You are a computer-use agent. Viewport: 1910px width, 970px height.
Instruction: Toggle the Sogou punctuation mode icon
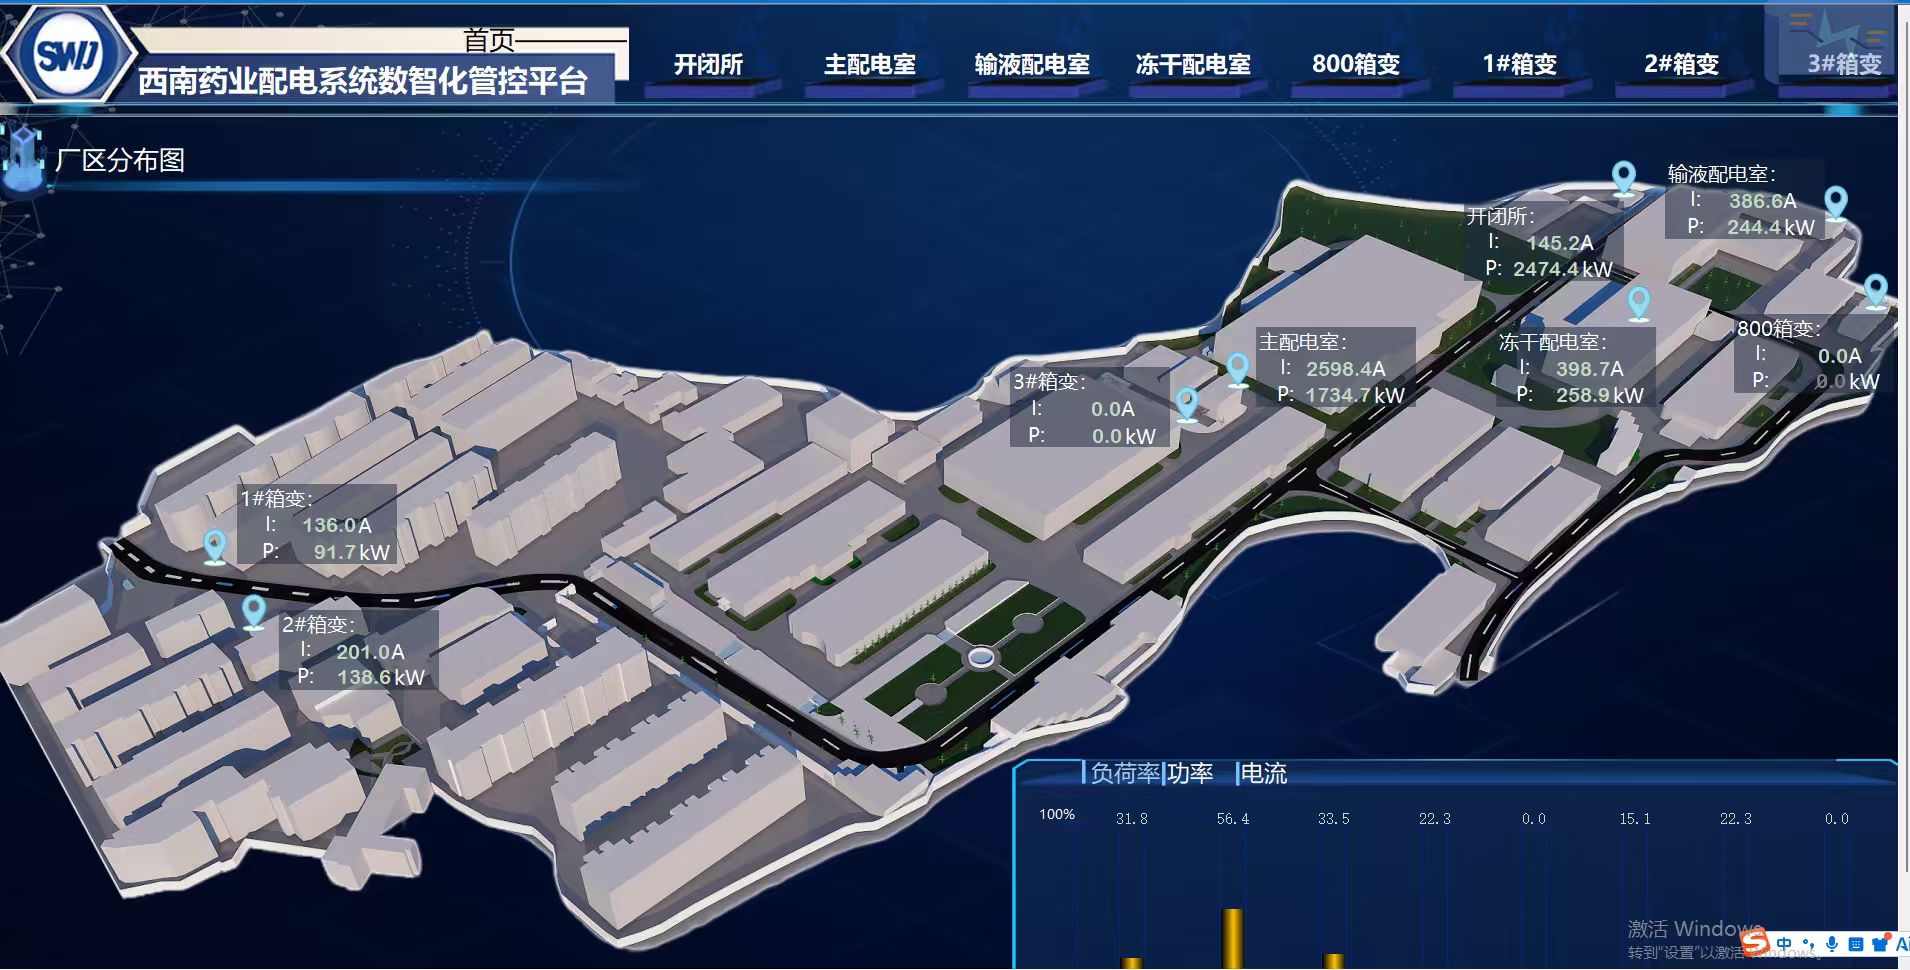coord(1808,944)
